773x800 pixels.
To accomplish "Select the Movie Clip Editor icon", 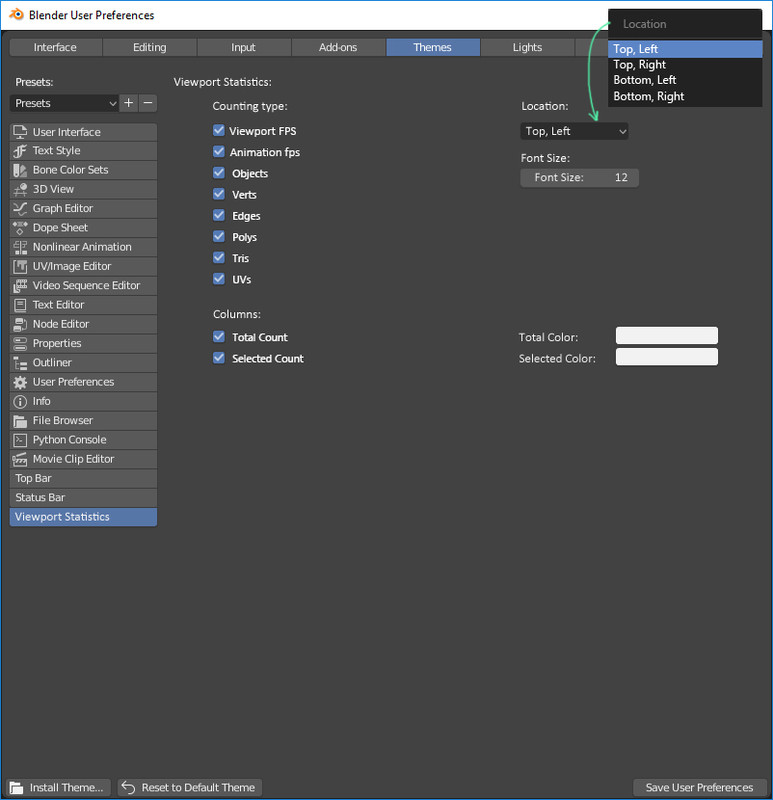I will tap(20, 460).
